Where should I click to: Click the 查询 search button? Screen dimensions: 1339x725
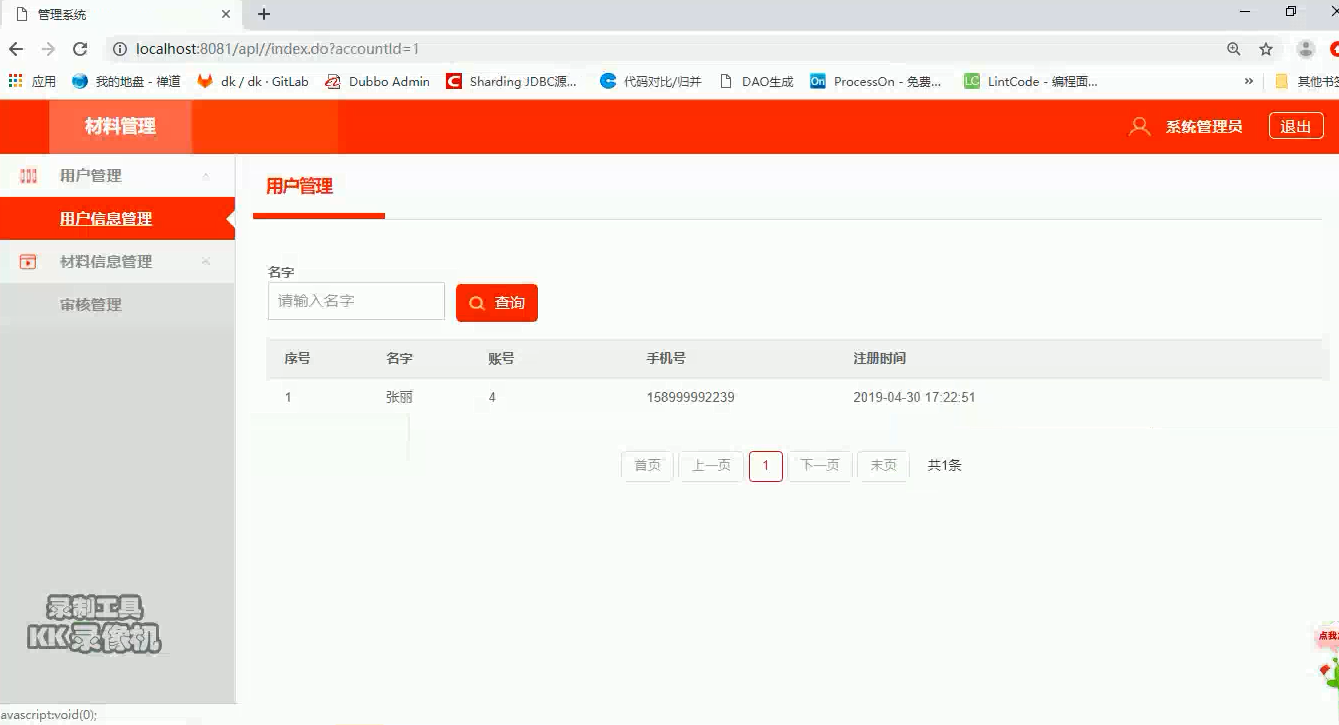(497, 303)
